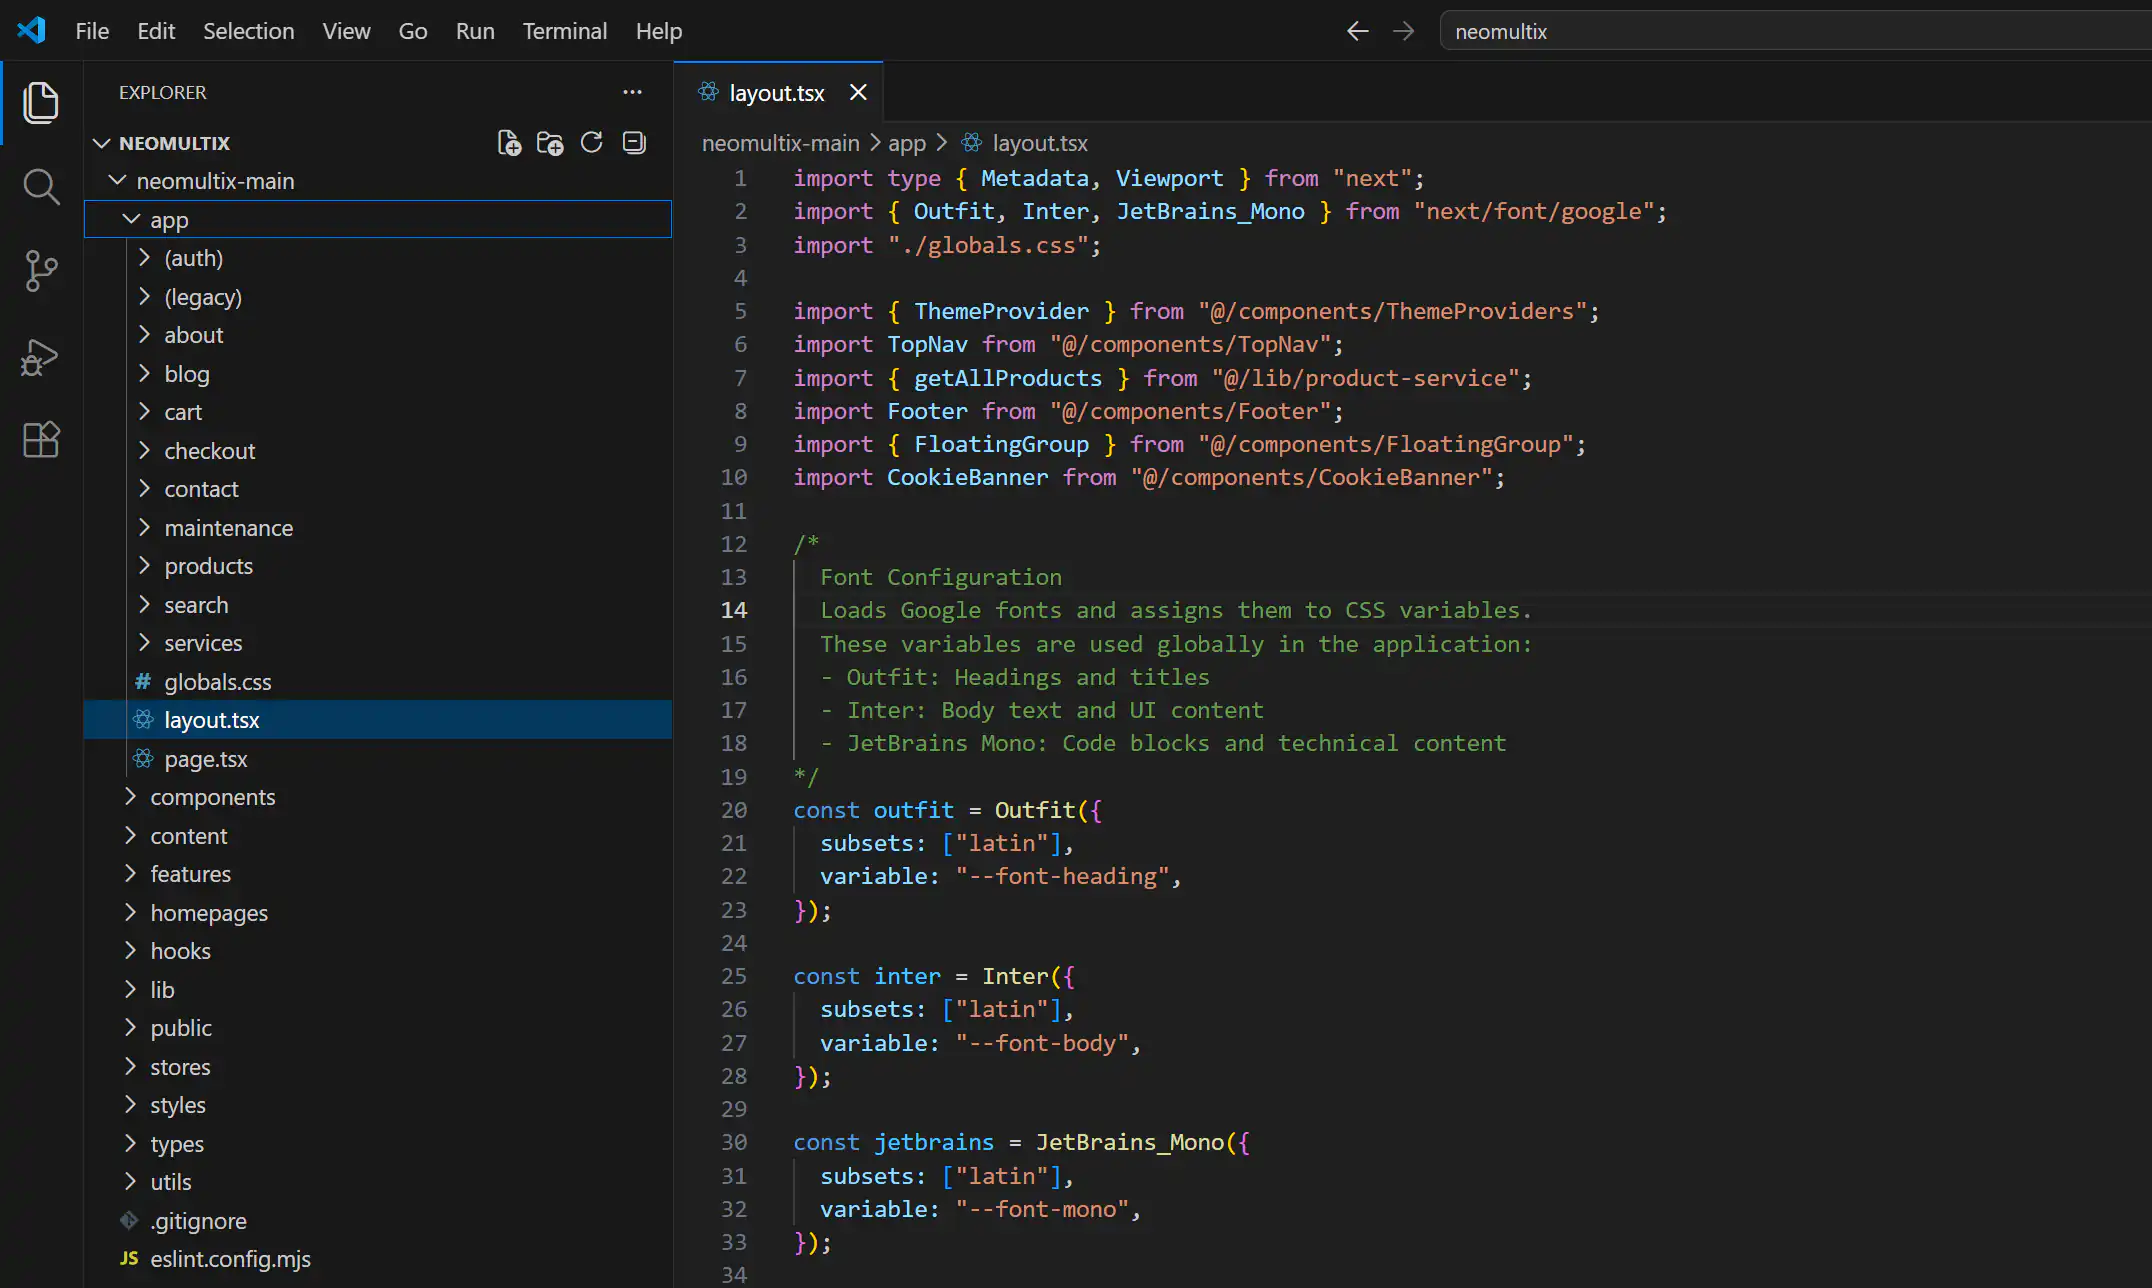Open the File menu
The height and width of the screenshot is (1288, 2152).
92,31
